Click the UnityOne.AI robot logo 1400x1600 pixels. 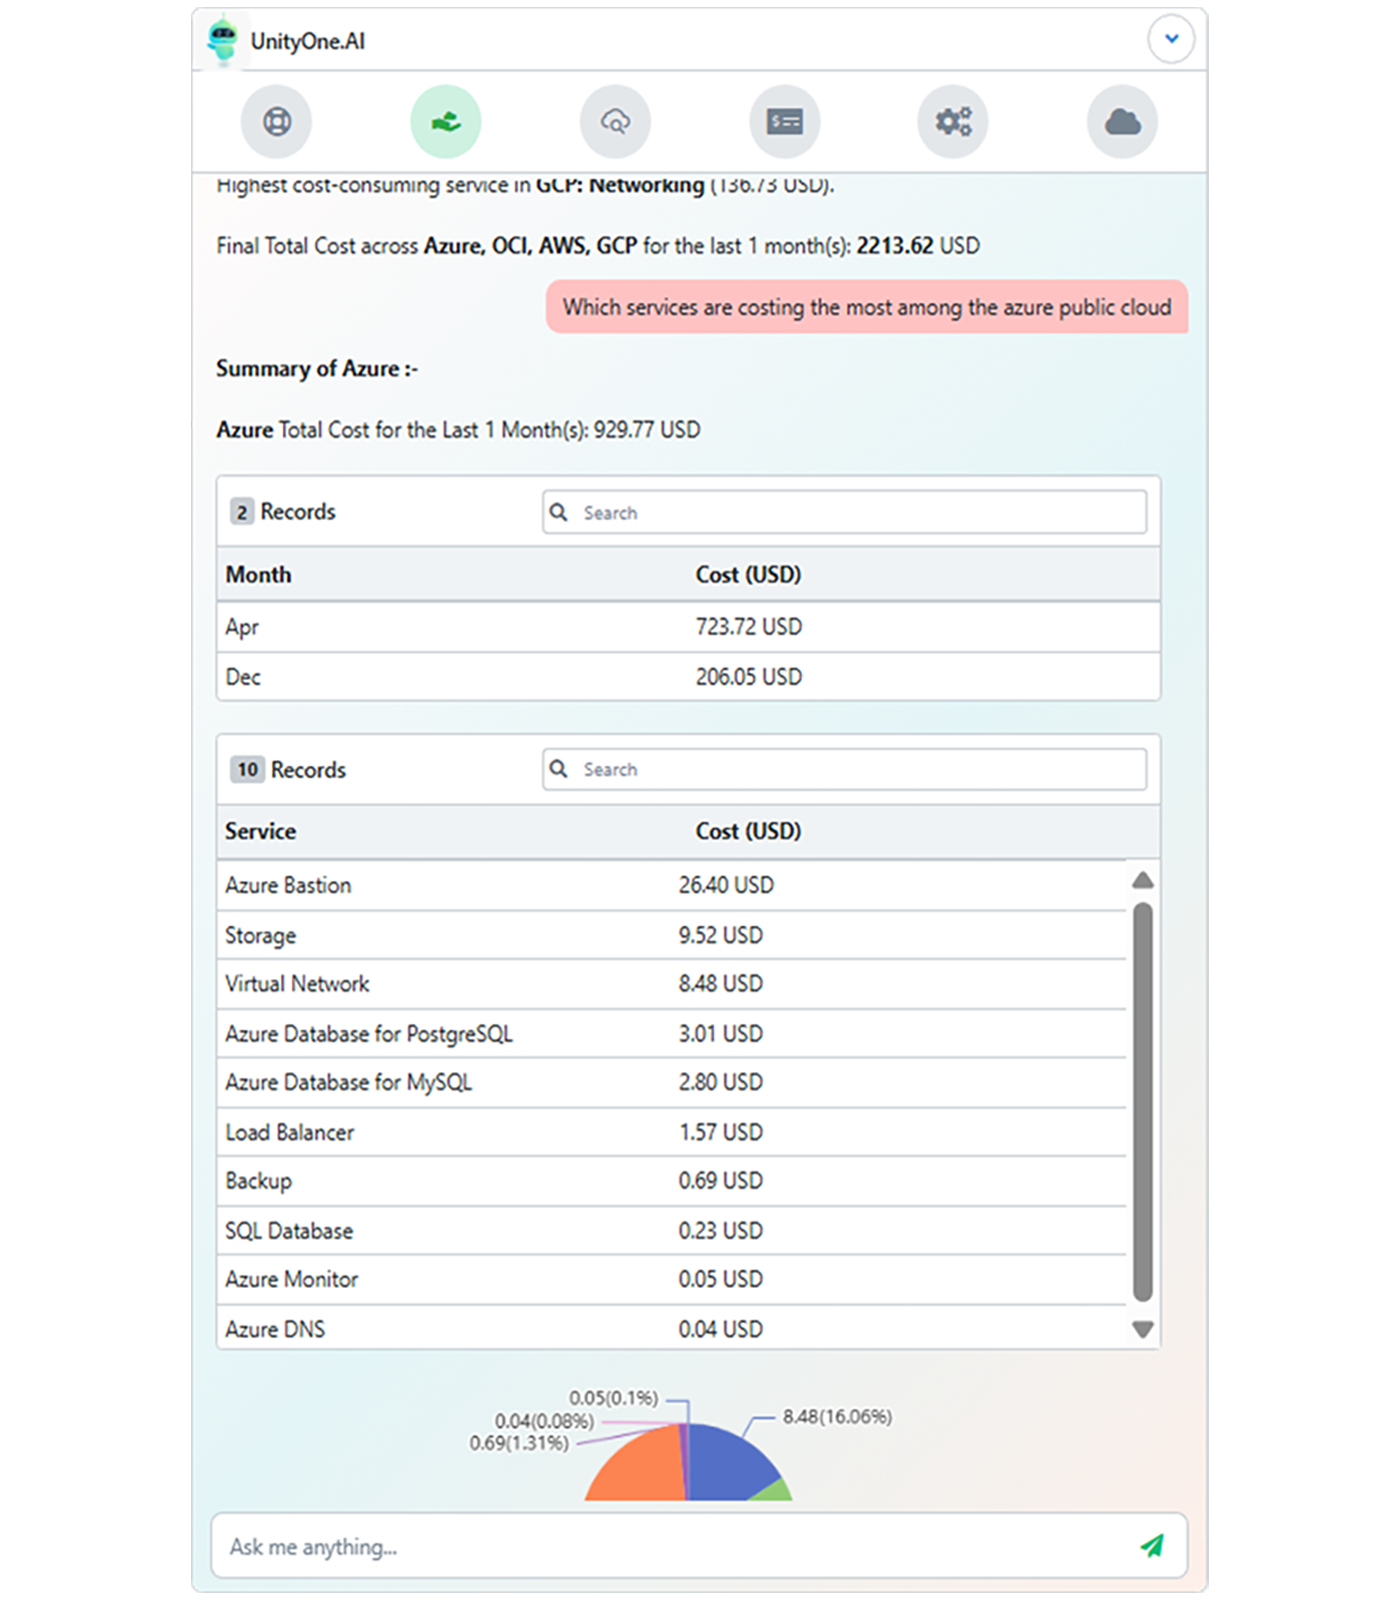223,41
